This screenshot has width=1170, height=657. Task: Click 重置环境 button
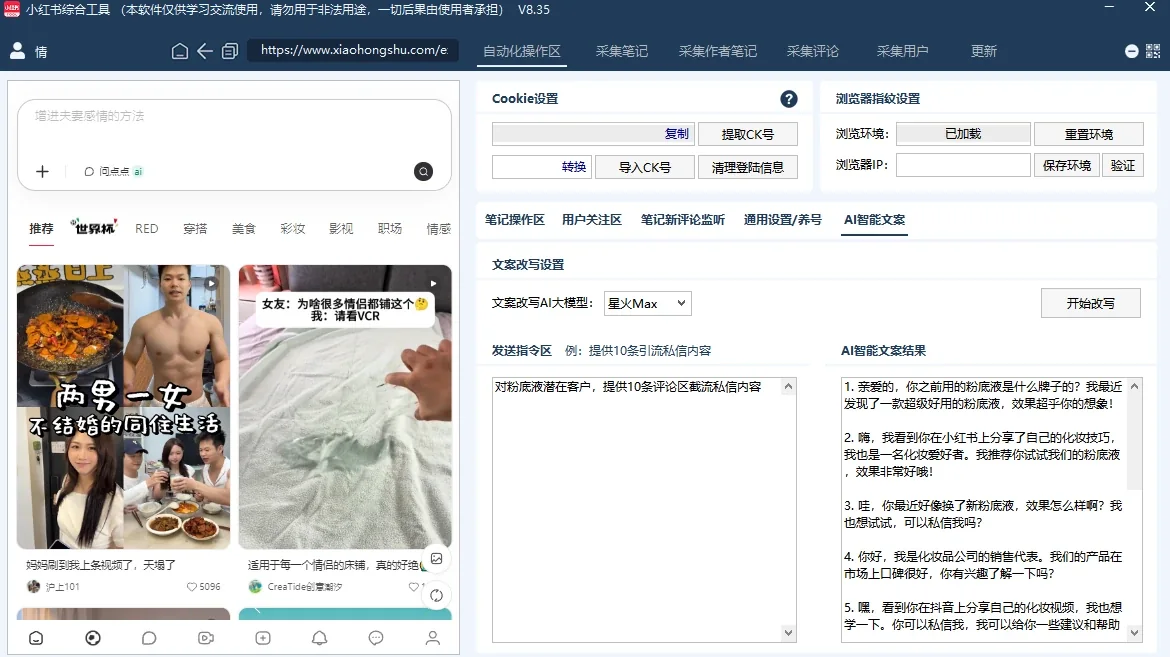[1089, 134]
